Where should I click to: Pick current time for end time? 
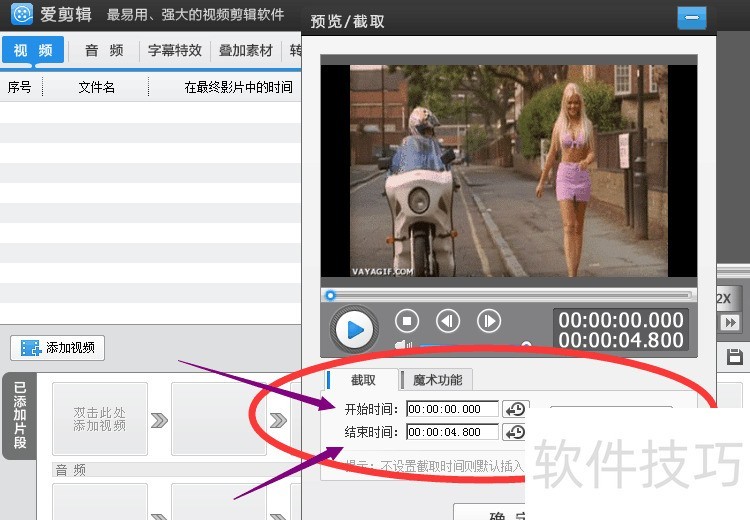[x=515, y=432]
